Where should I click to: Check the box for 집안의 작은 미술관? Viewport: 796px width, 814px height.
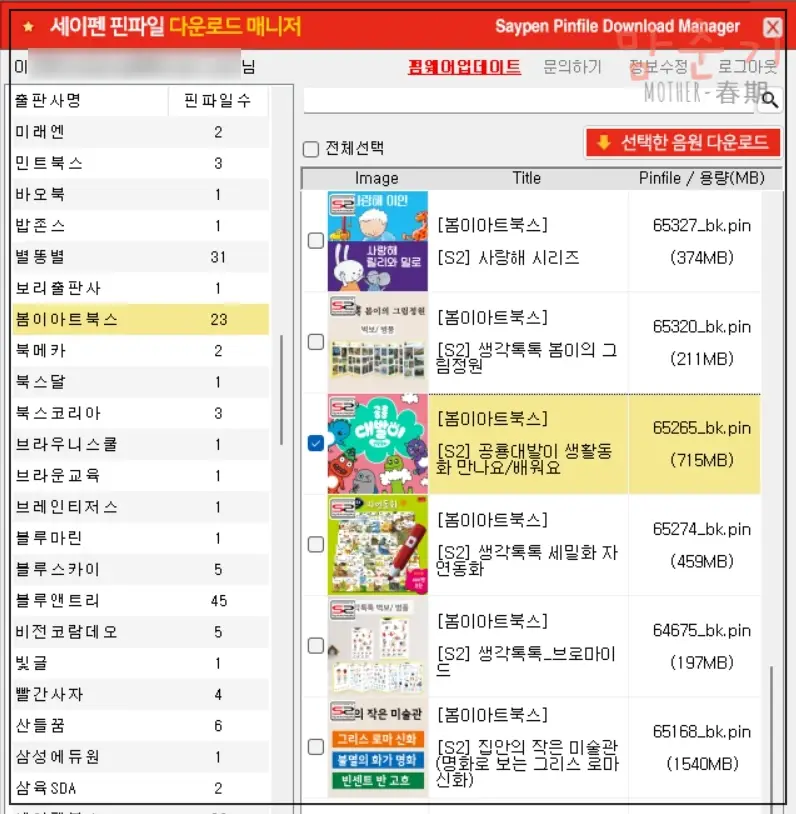coord(316,747)
